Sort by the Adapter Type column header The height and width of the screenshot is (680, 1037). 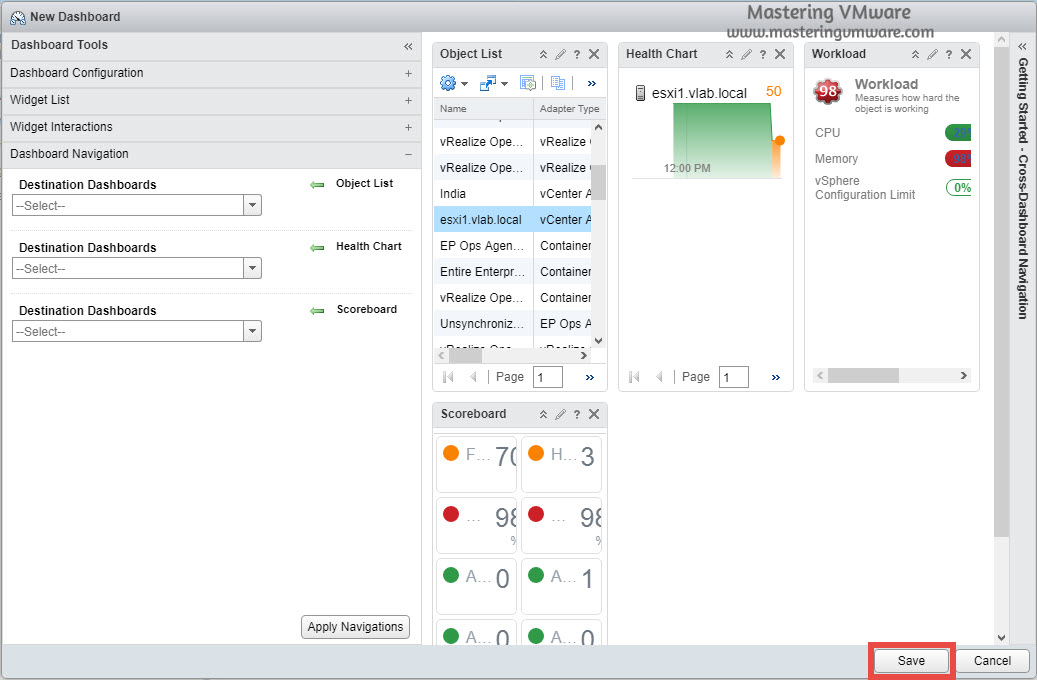(569, 108)
